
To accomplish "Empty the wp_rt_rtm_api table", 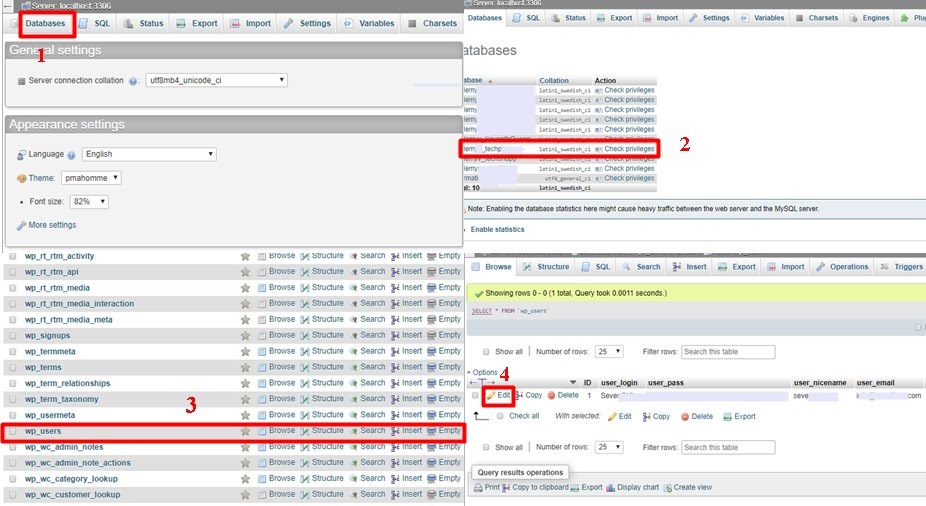I will 444,272.
